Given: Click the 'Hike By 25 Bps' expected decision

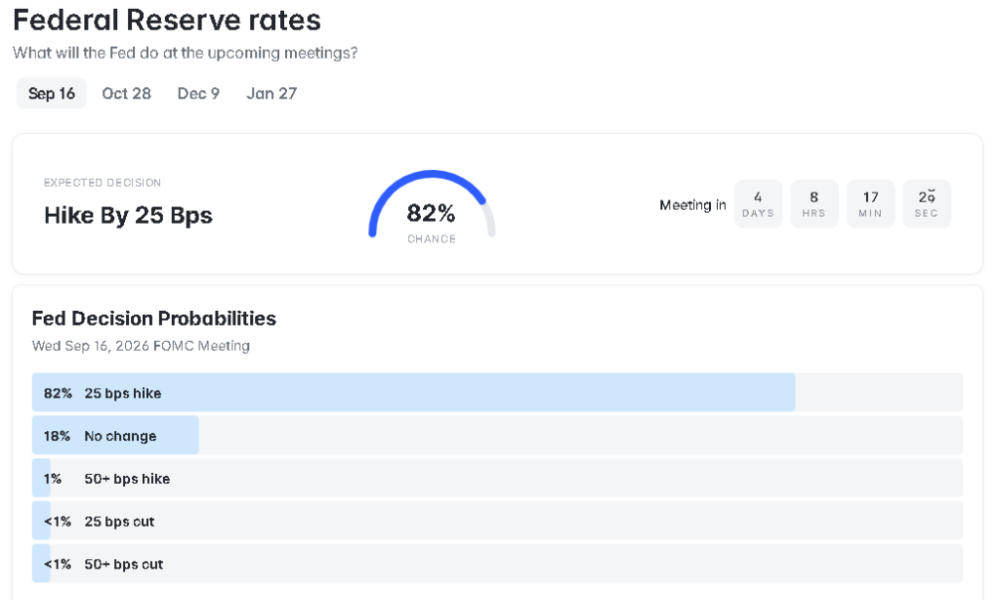Looking at the screenshot, I should (128, 216).
